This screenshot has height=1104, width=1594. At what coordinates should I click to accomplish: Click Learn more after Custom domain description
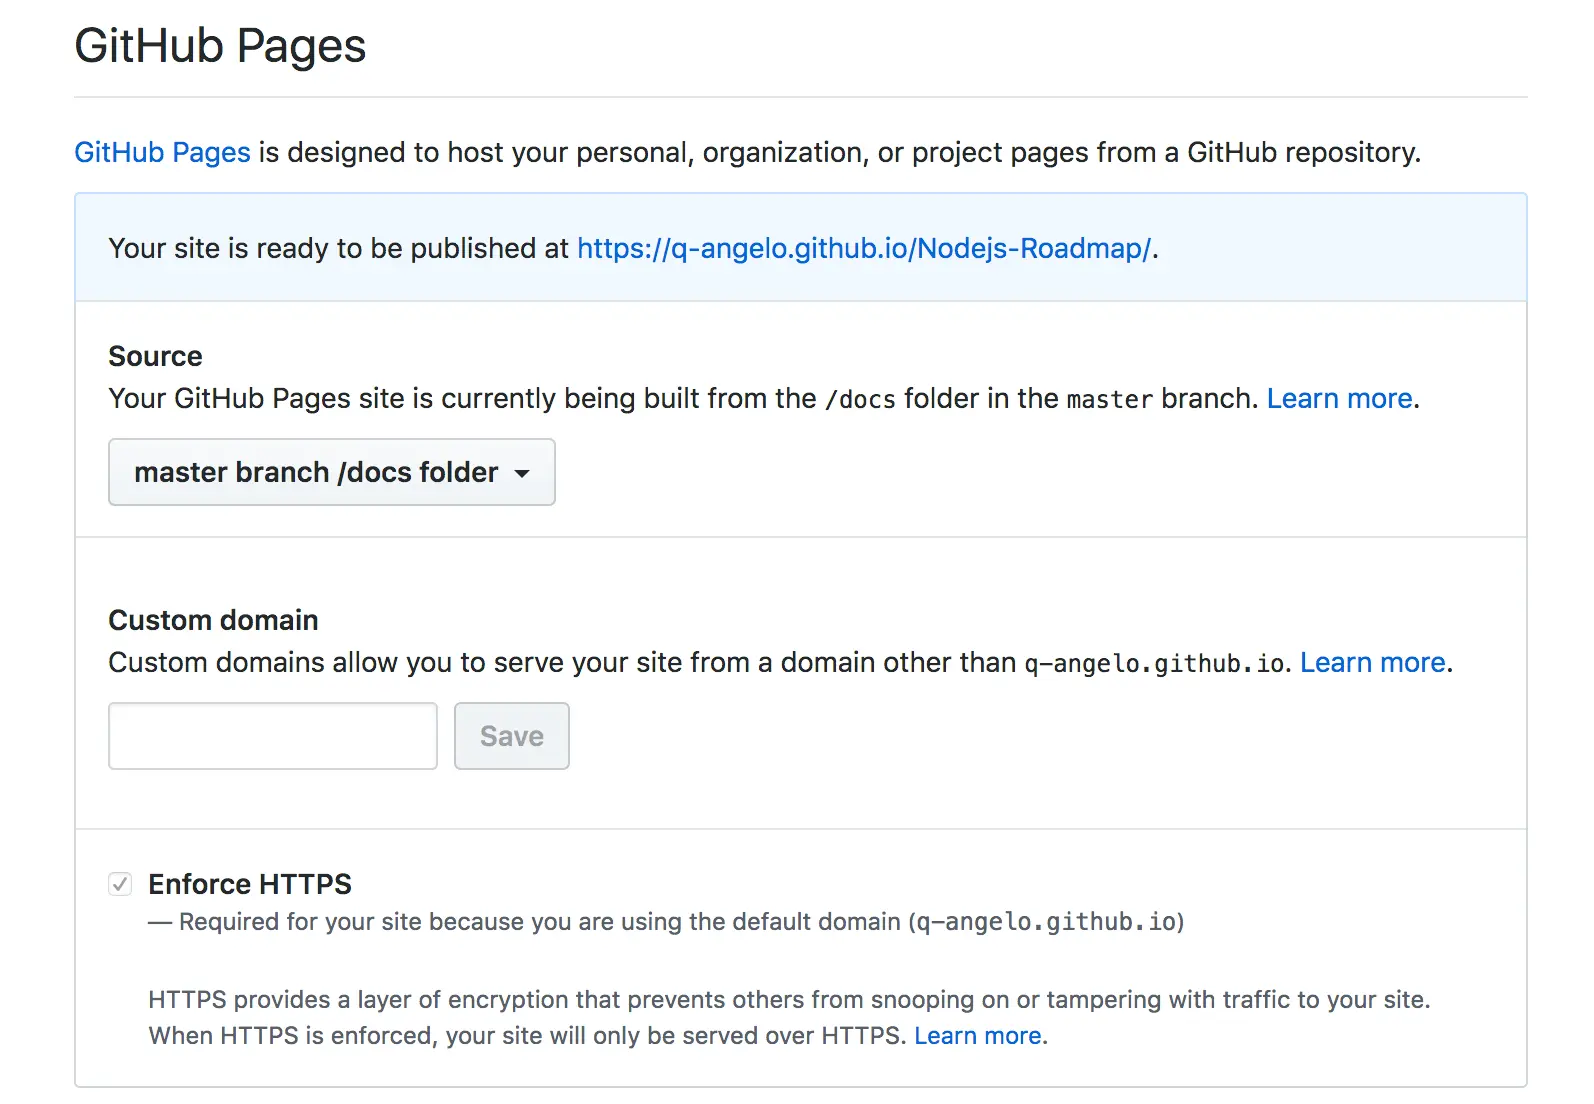(x=1372, y=662)
